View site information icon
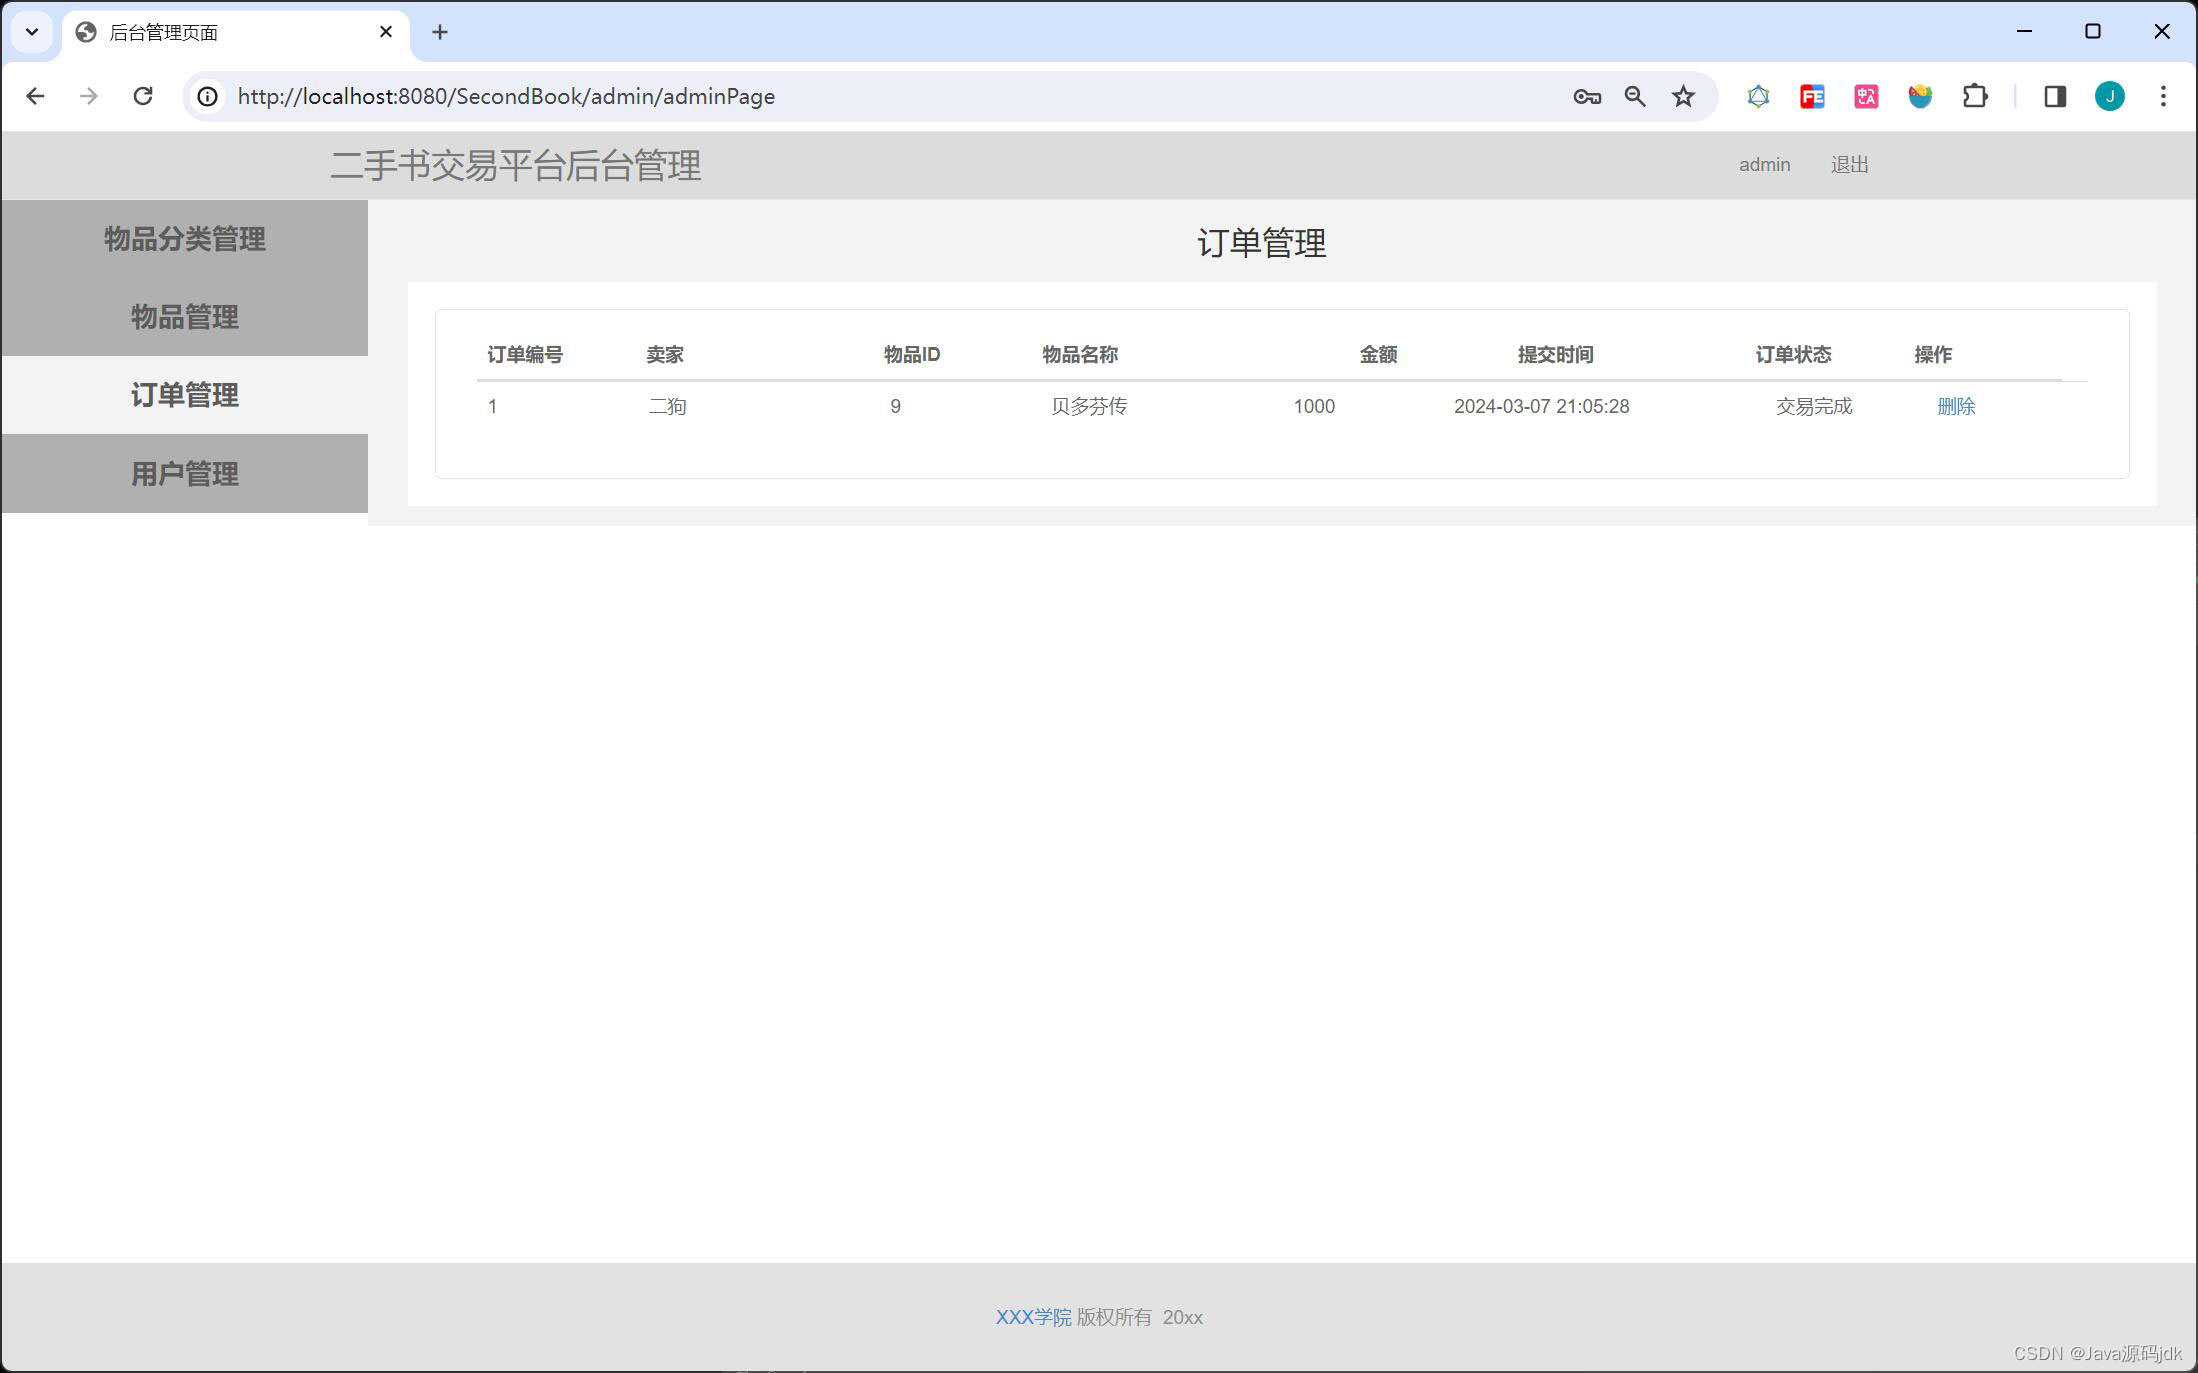The height and width of the screenshot is (1373, 2198). [x=208, y=96]
